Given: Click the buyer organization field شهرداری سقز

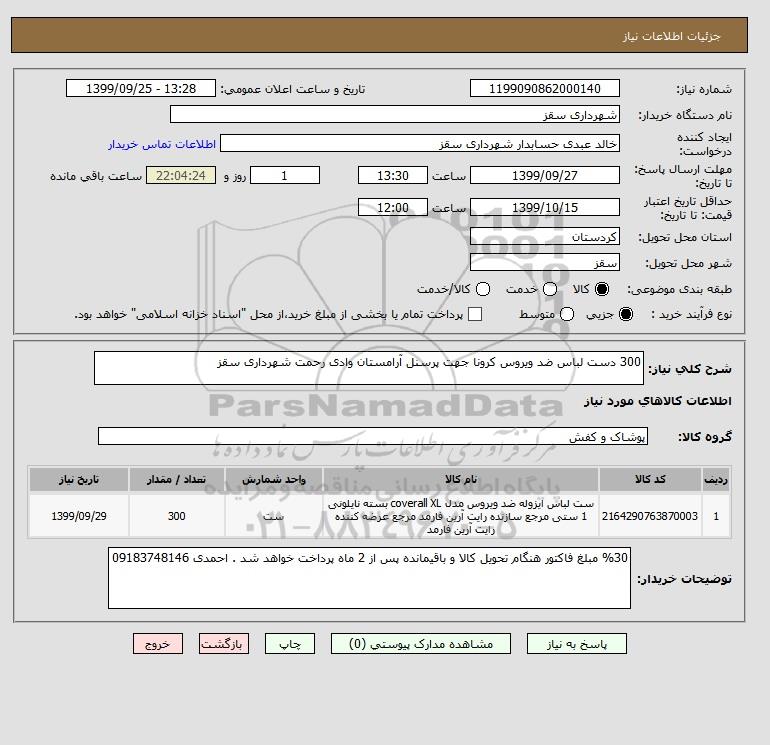Looking at the screenshot, I should point(395,114).
